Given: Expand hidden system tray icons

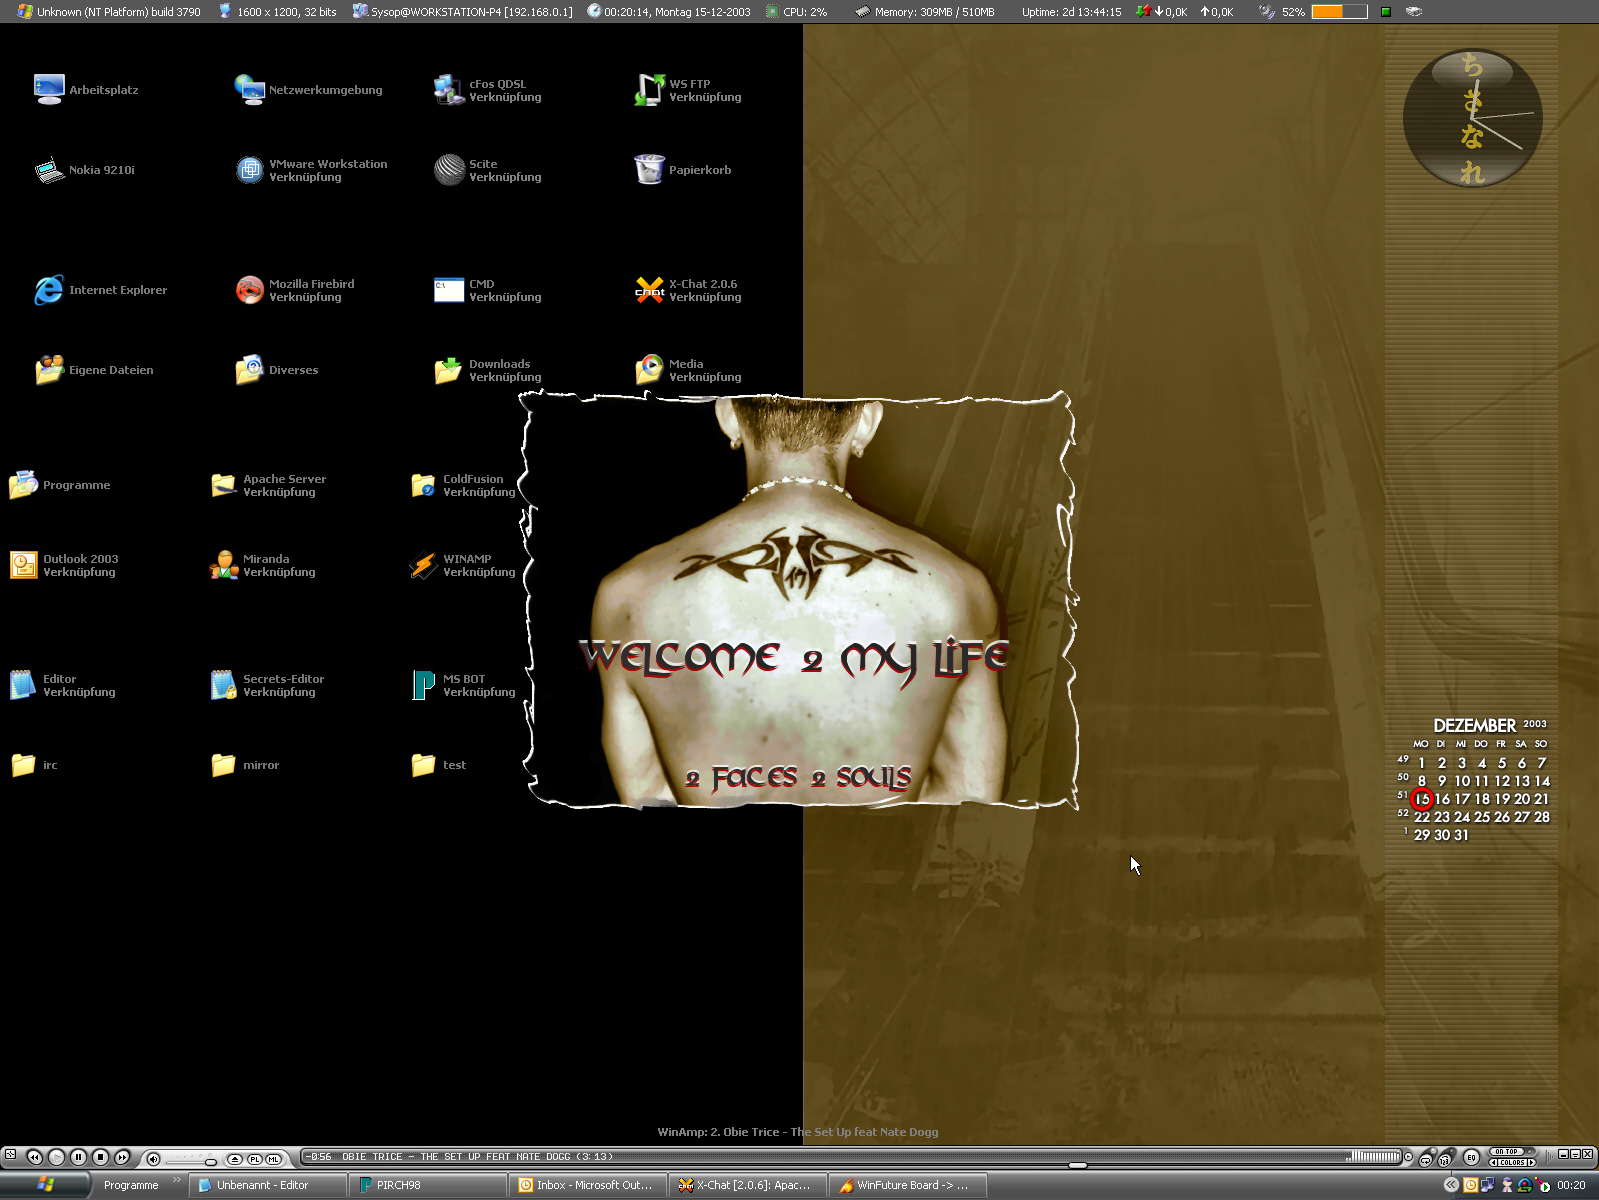Looking at the screenshot, I should click(x=1450, y=1185).
